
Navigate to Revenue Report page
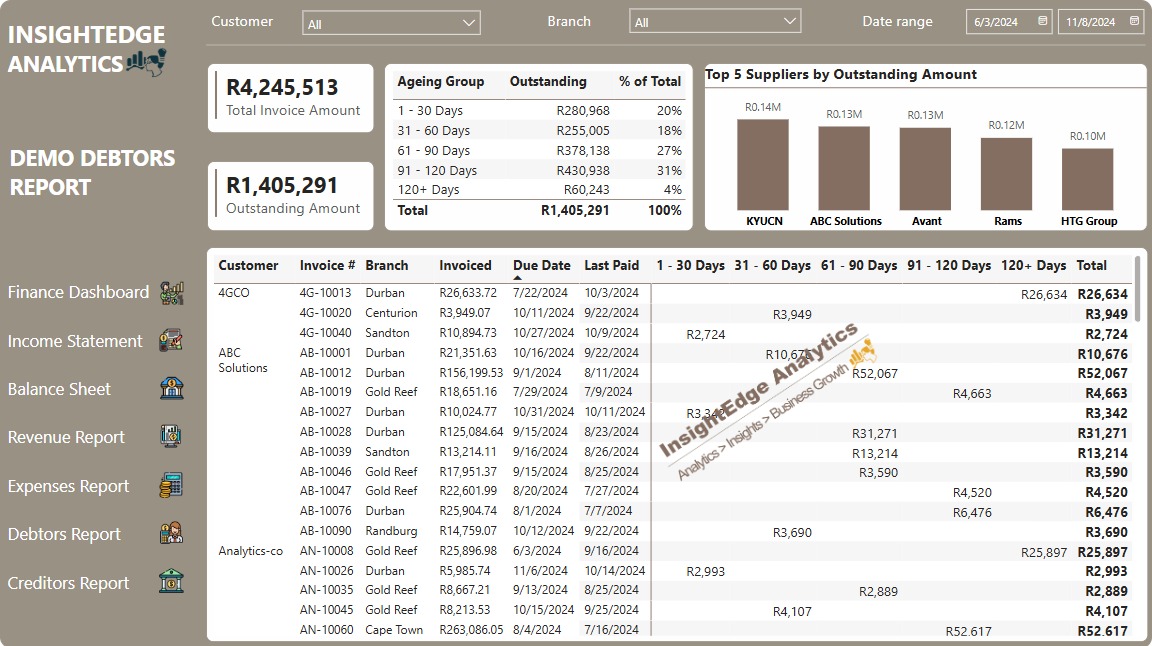(x=66, y=437)
